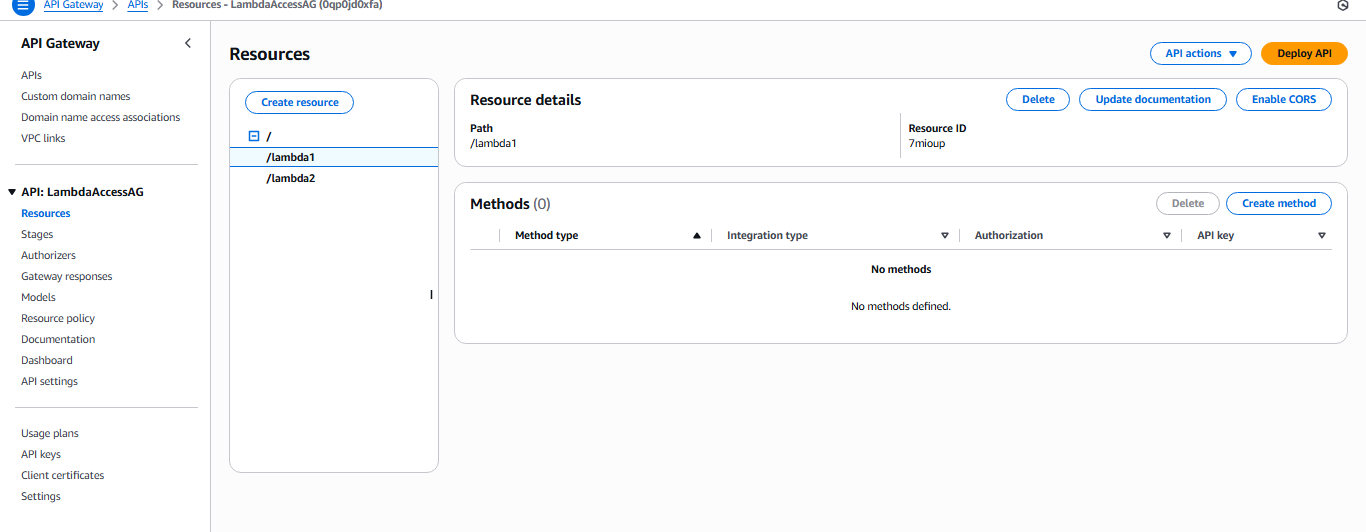Click the Create method button

point(1279,203)
